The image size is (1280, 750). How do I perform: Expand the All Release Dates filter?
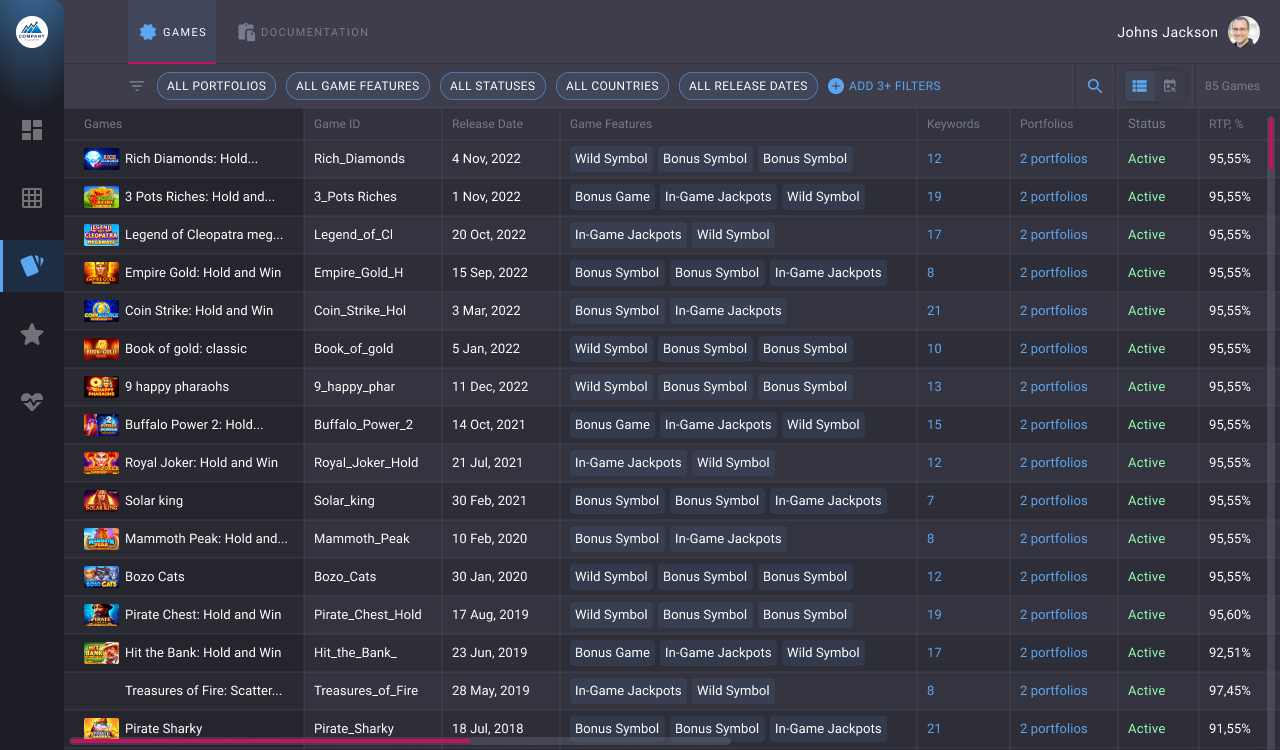tap(748, 86)
